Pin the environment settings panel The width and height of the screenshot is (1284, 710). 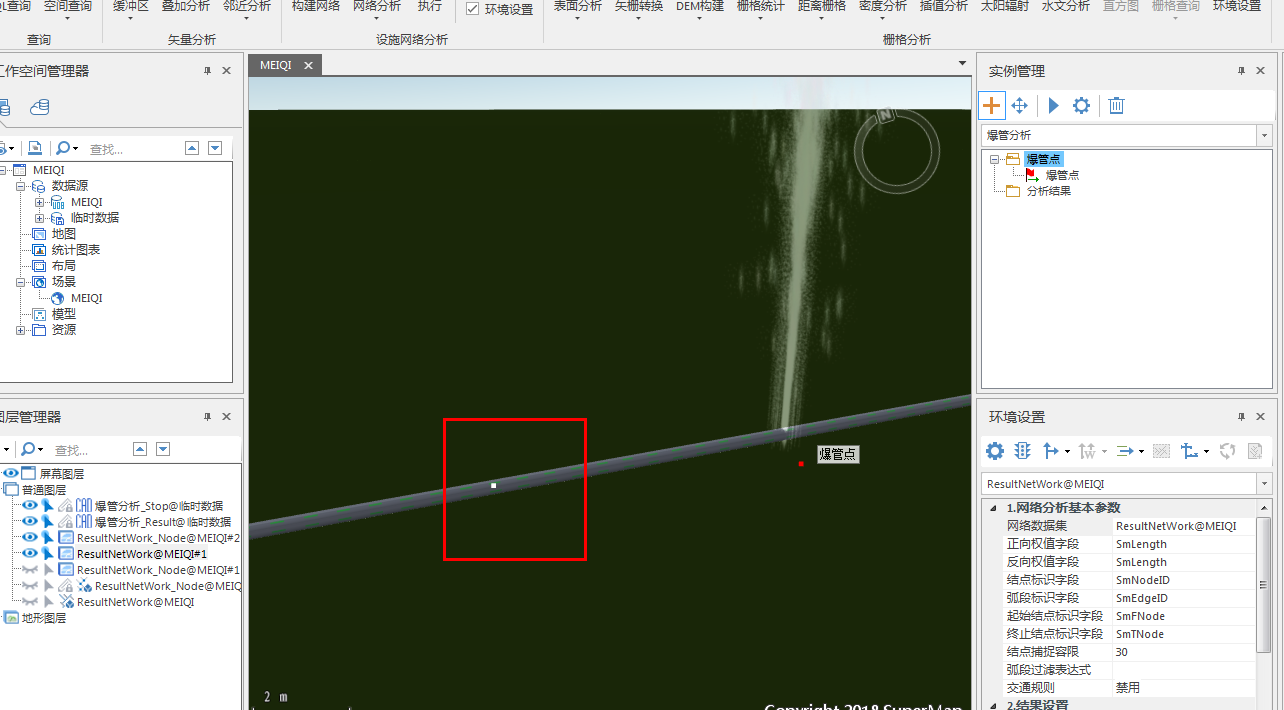coord(1241,417)
